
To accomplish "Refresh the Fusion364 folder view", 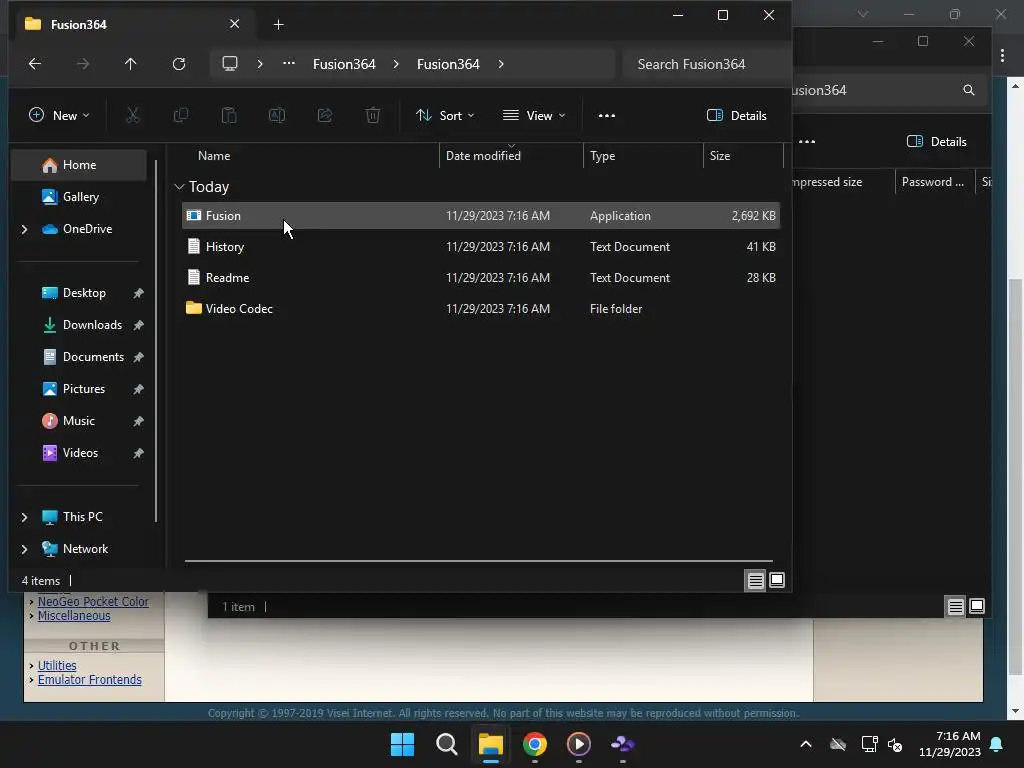I will pyautogui.click(x=178, y=64).
